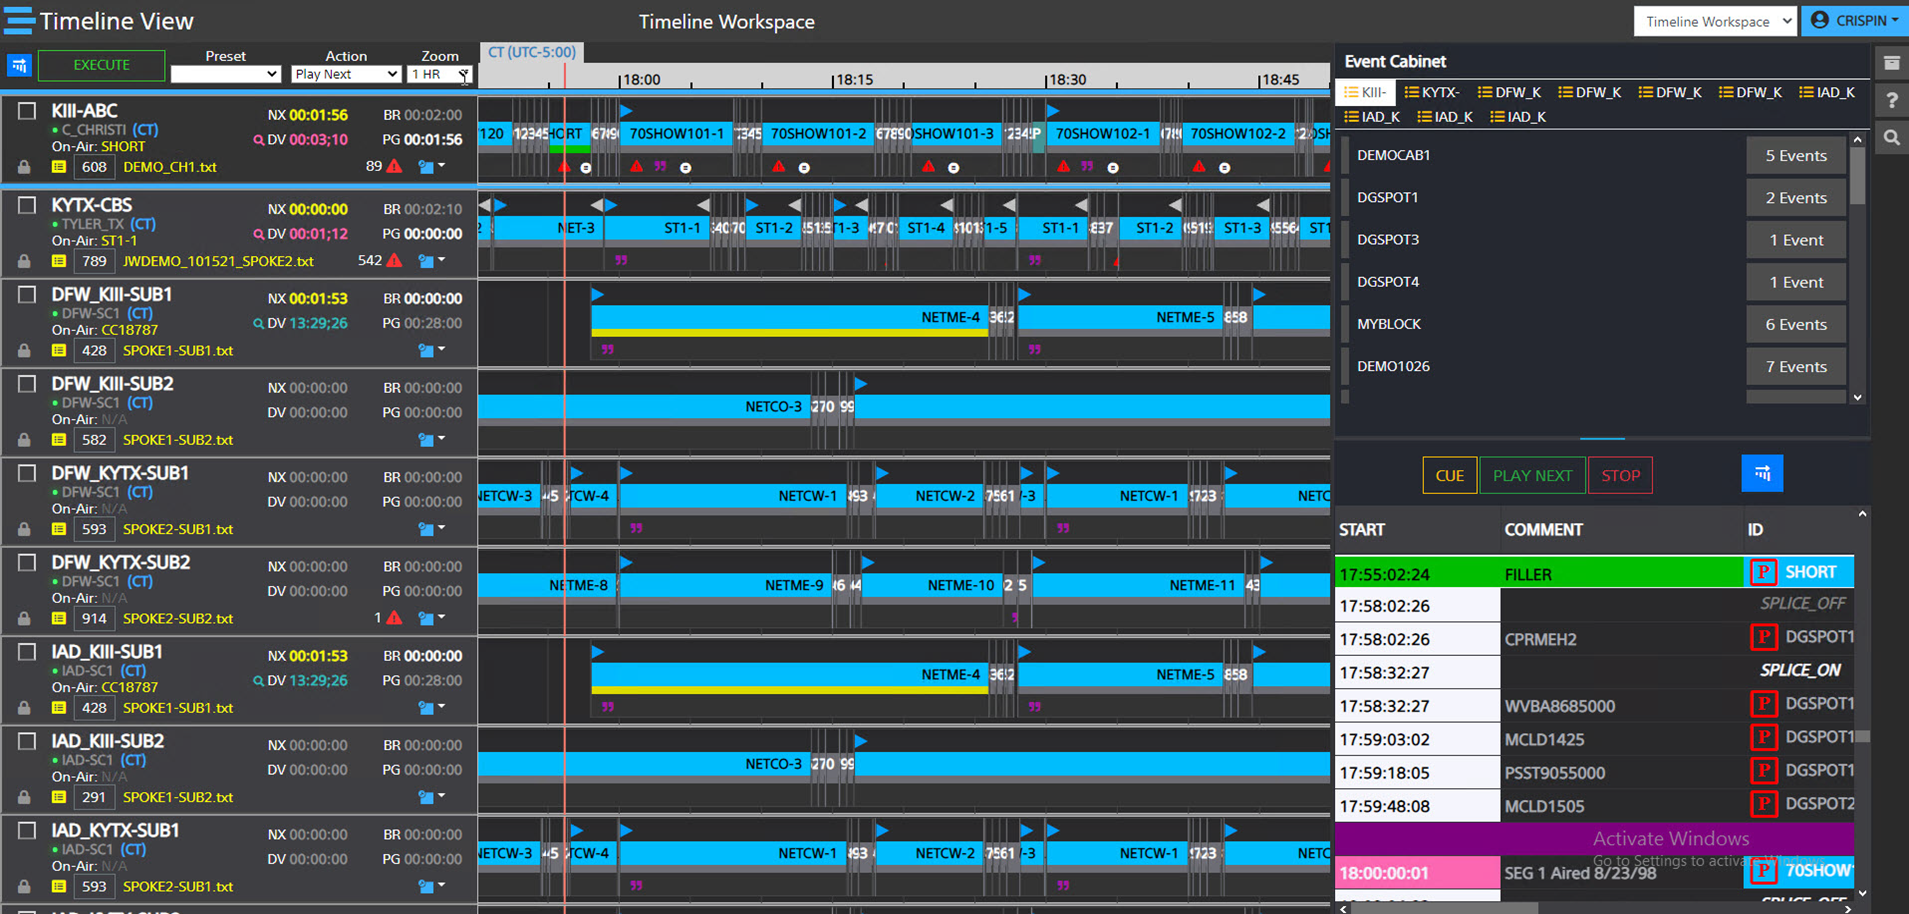This screenshot has width=1909, height=914.
Task: Click the archive box icon in right sidebar
Action: pyautogui.click(x=1891, y=63)
